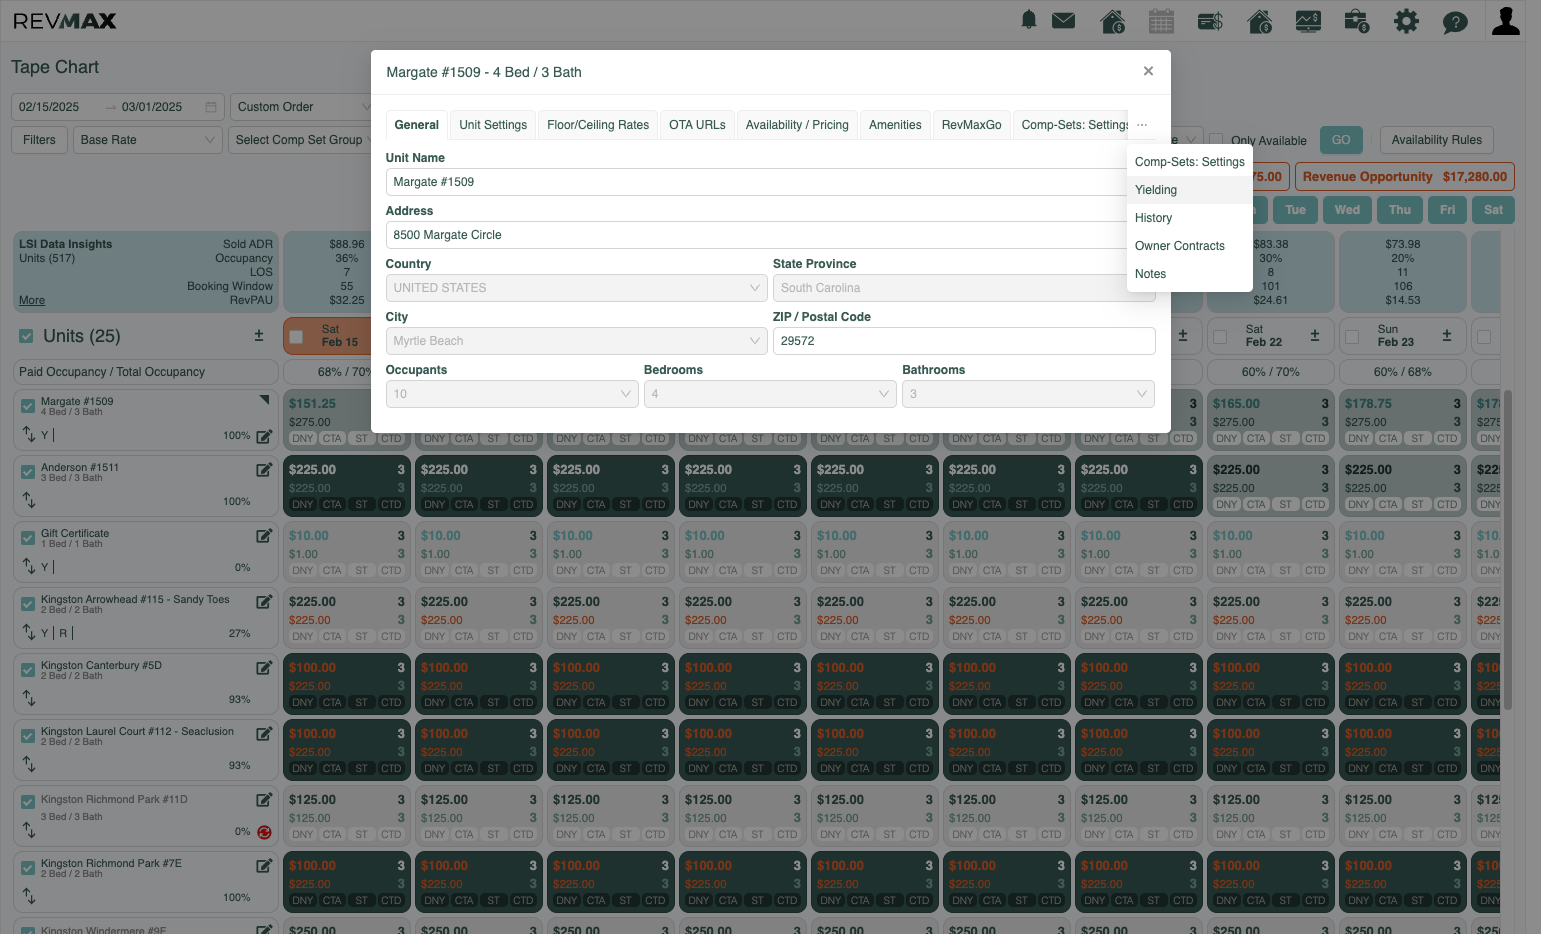Screen dimensions: 1541x934
Task: Open the envelope messages icon
Action: pos(1063,20)
